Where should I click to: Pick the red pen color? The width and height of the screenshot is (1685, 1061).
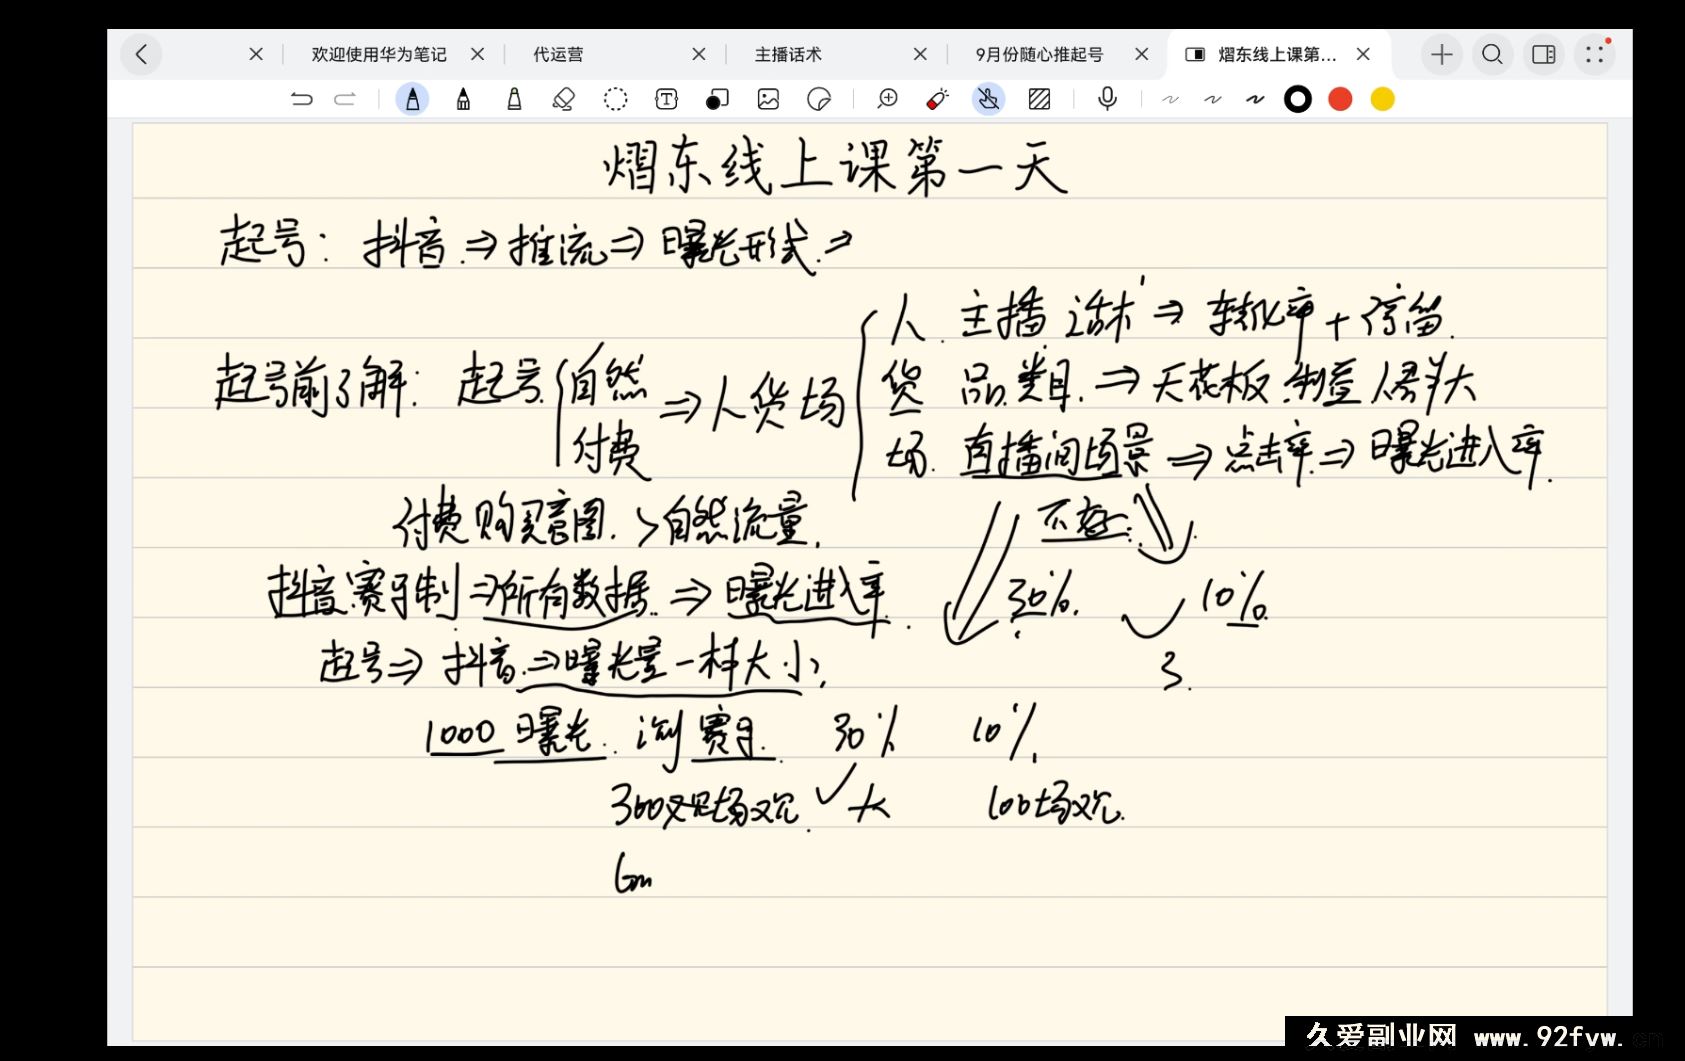pos(1340,99)
